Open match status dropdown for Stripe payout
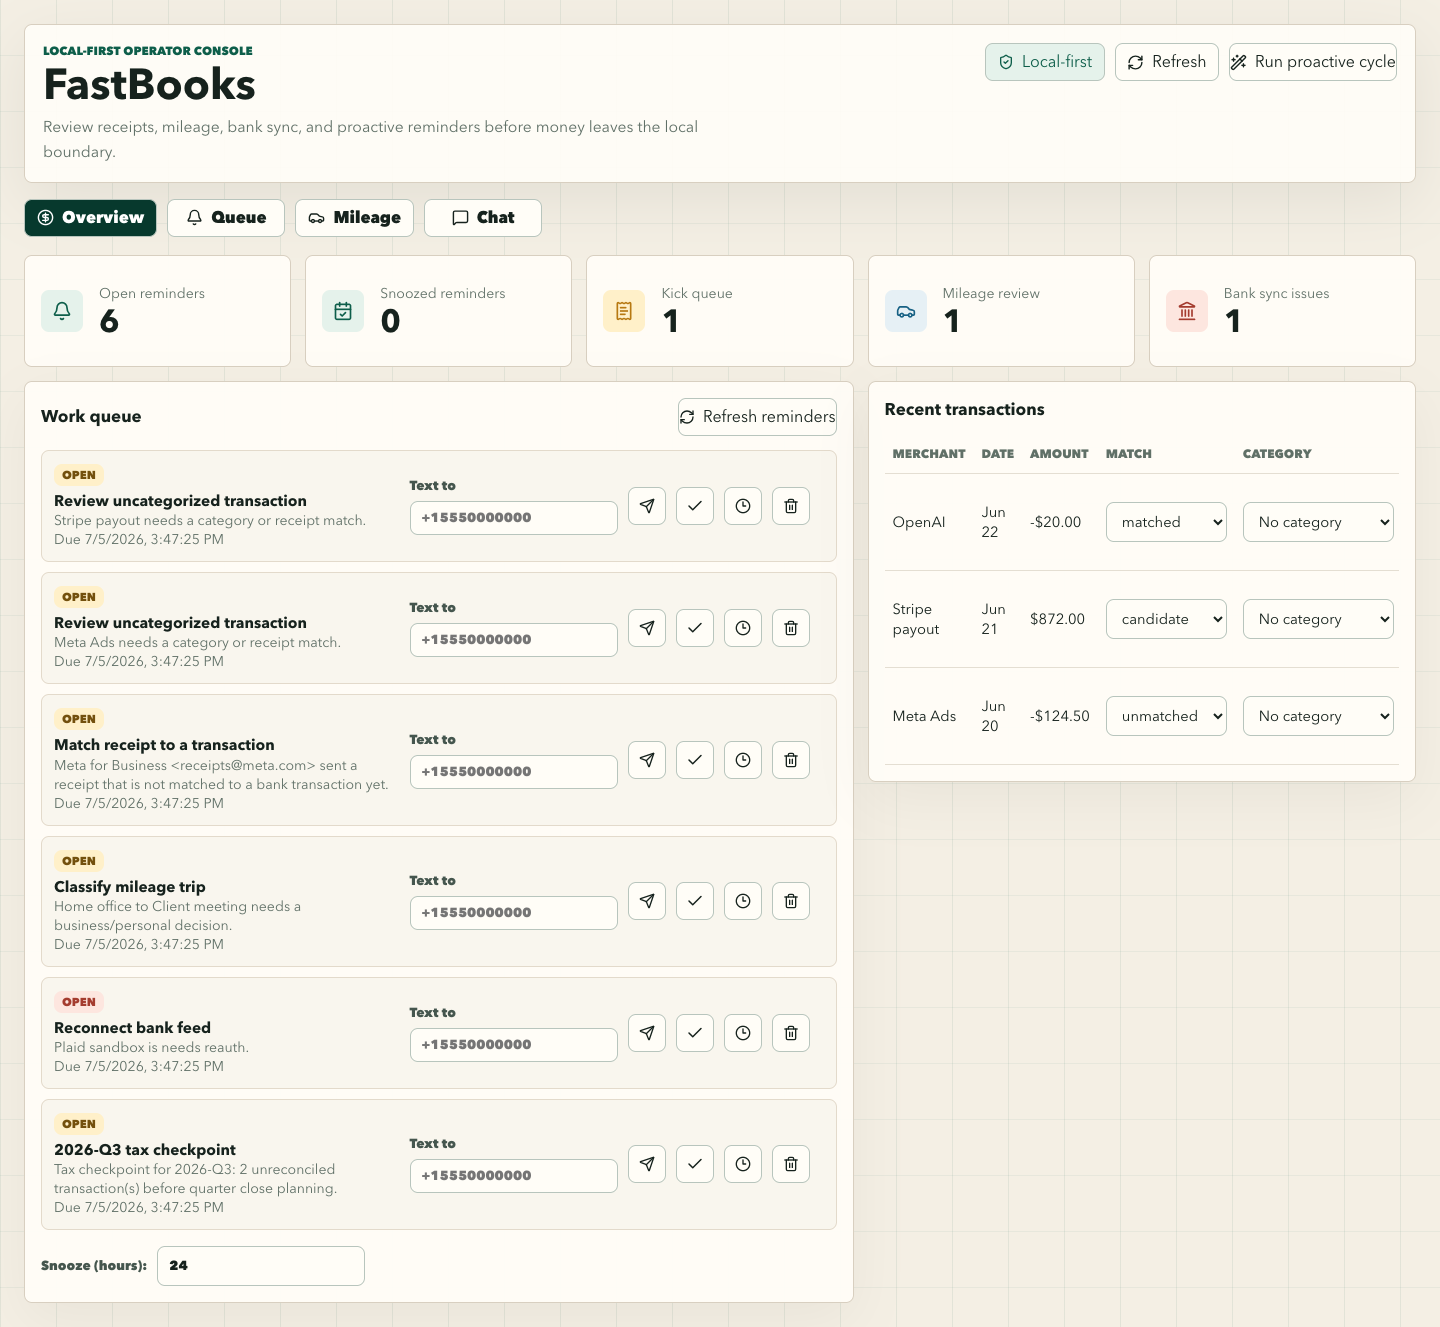The width and height of the screenshot is (1440, 1327). click(x=1166, y=619)
